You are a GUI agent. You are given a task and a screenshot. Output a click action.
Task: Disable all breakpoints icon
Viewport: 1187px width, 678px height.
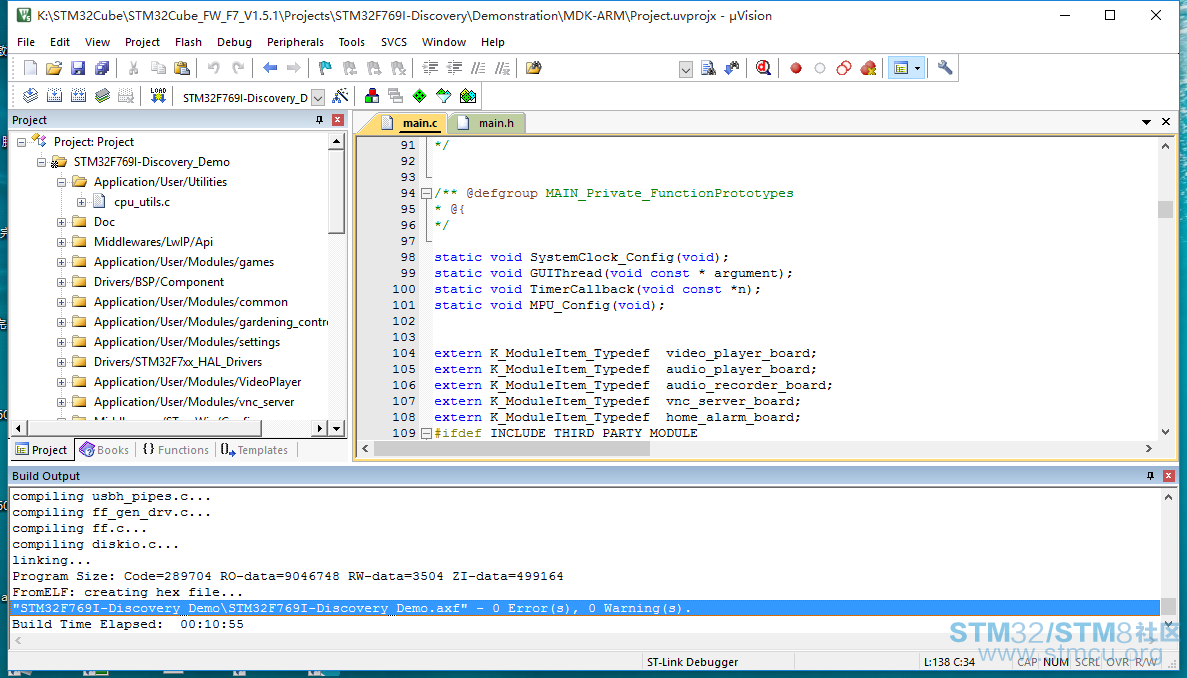point(844,68)
